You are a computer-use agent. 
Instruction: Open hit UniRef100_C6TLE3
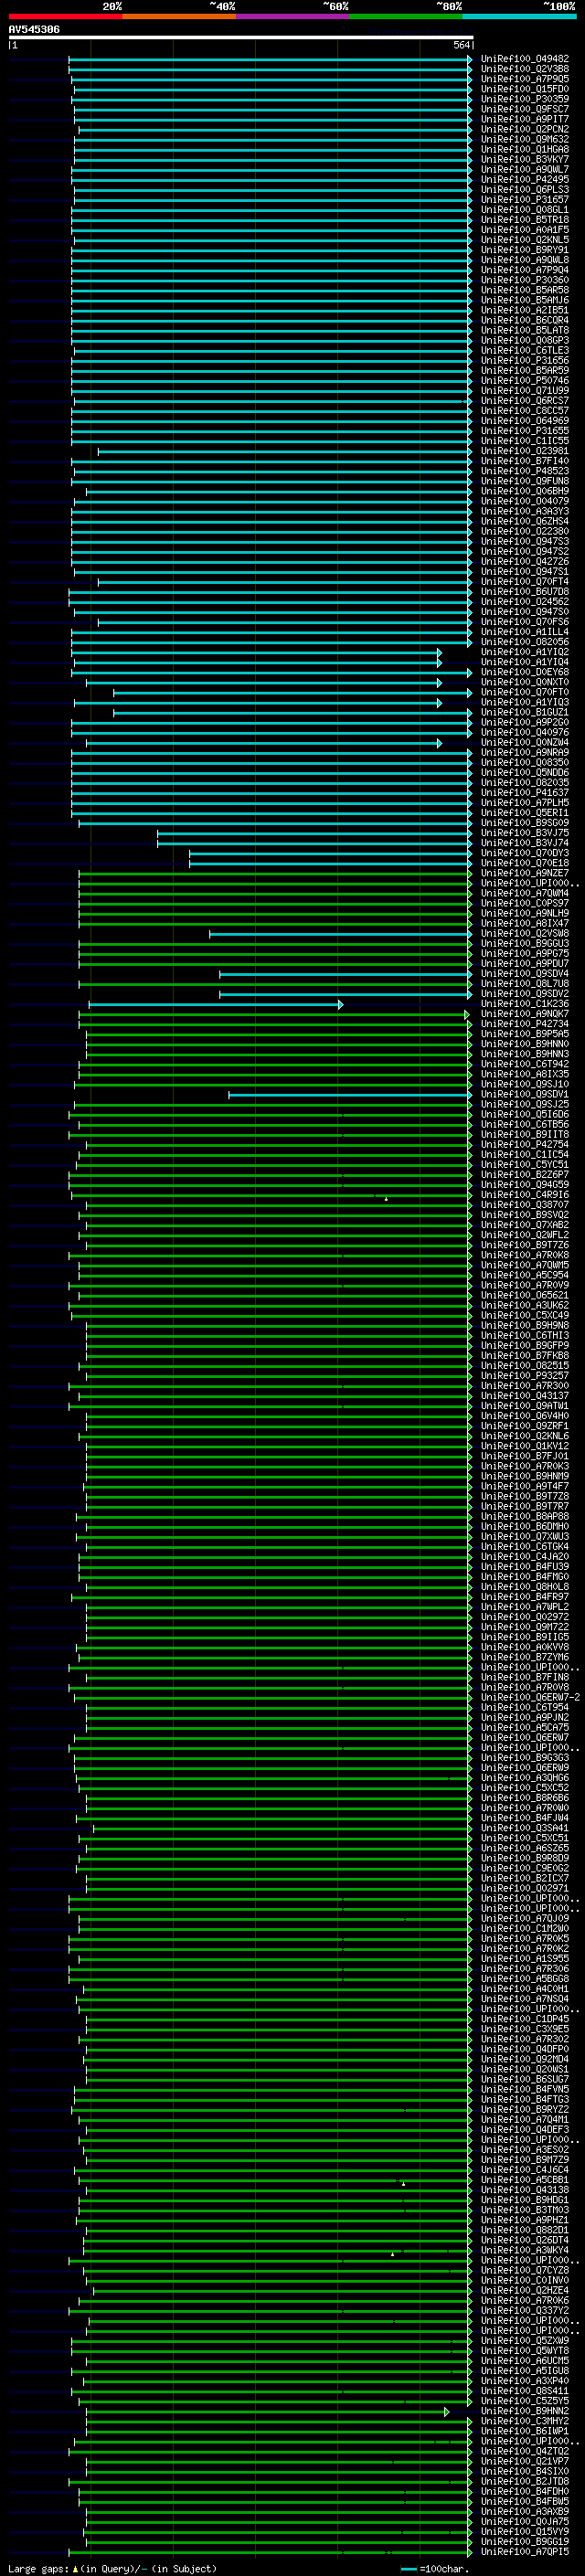(x=524, y=351)
